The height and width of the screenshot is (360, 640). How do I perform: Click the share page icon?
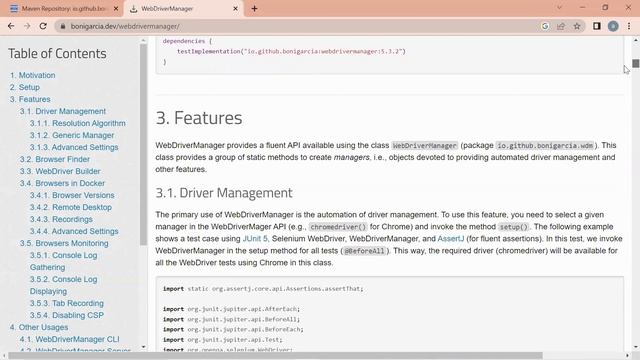pyautogui.click(x=561, y=26)
